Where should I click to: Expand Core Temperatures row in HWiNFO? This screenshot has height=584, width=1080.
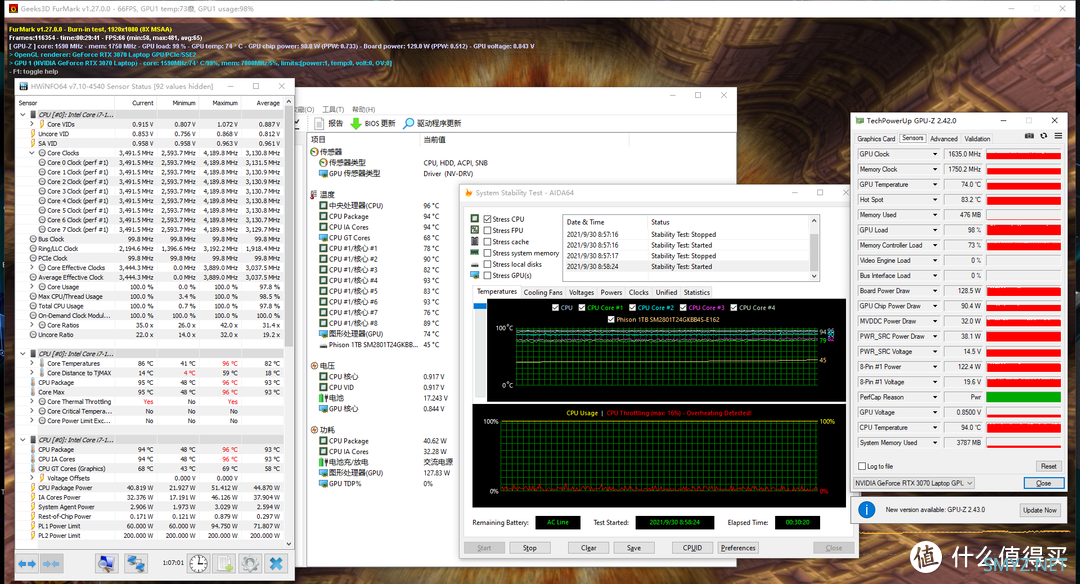coord(32,363)
